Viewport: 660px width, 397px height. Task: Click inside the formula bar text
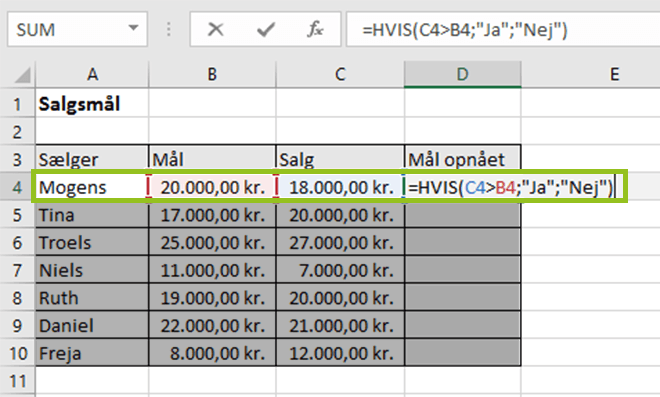pyautogui.click(x=465, y=30)
